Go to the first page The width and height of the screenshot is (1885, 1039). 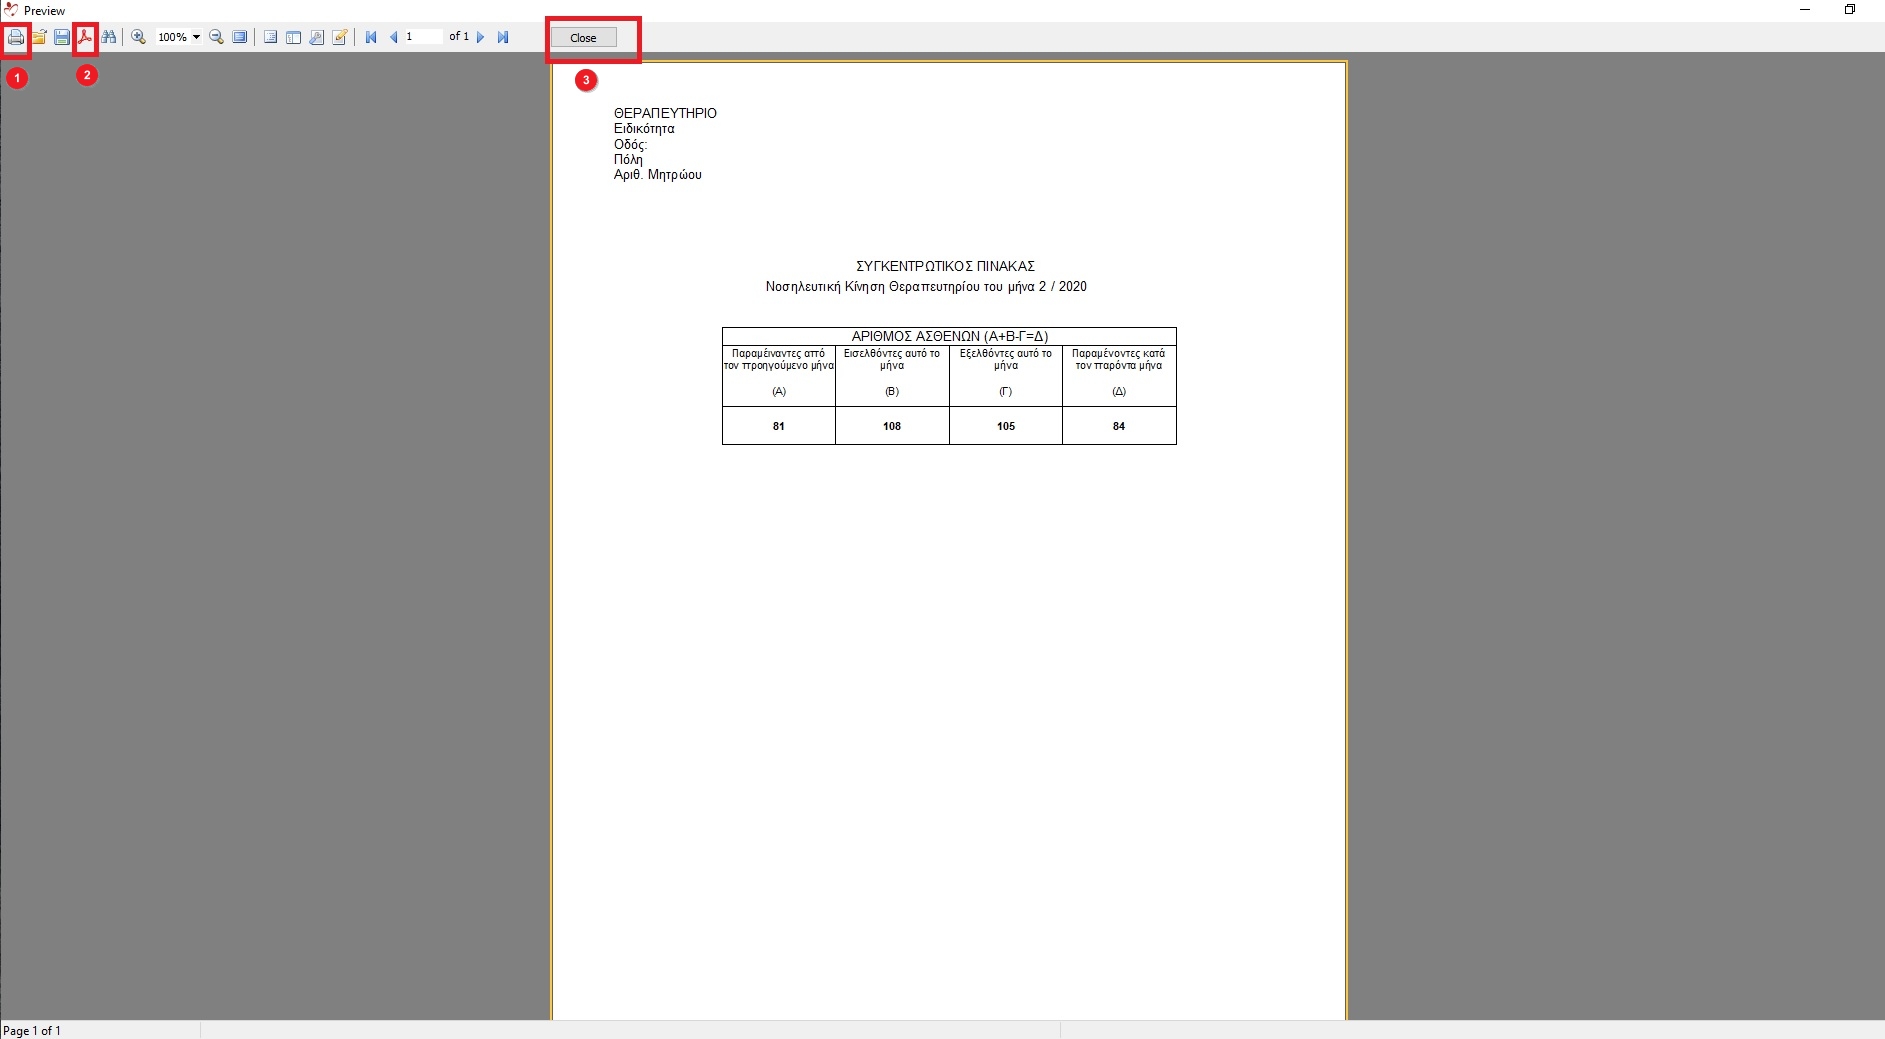(371, 37)
